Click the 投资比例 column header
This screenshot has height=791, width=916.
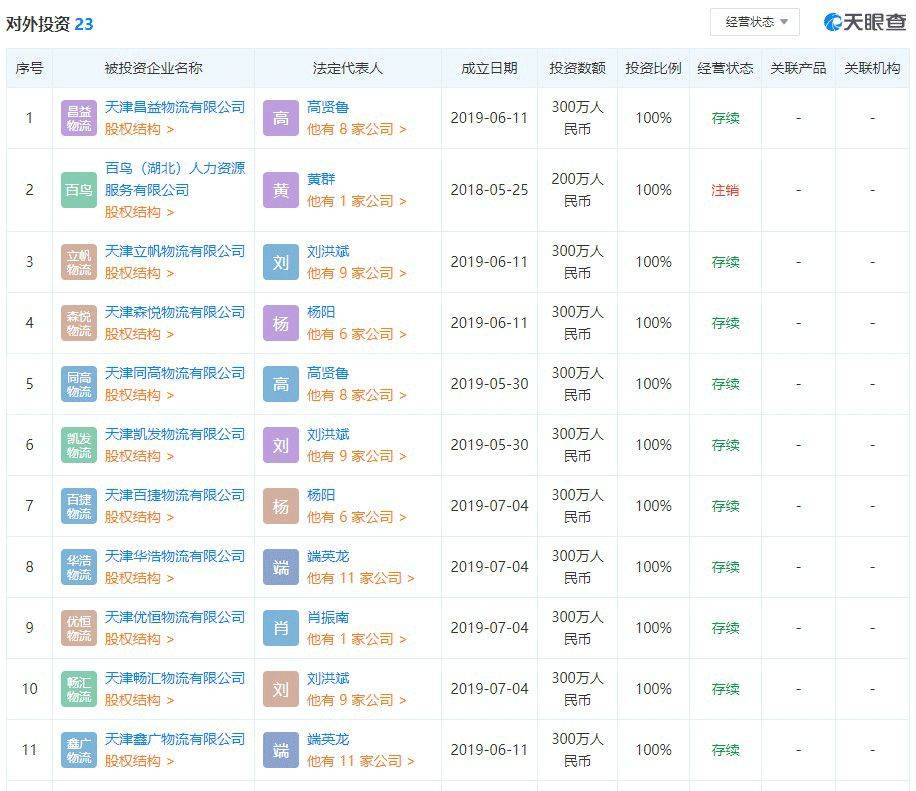[x=653, y=68]
